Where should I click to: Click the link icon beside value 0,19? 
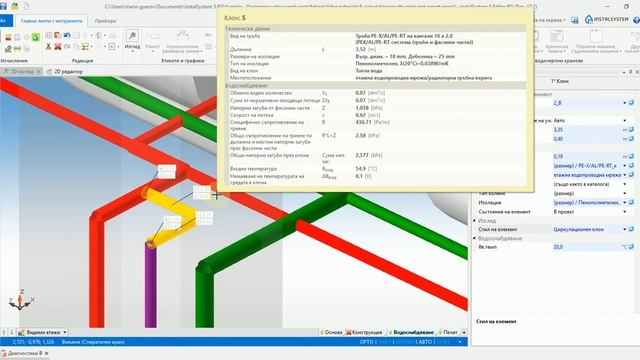[x=631, y=156]
